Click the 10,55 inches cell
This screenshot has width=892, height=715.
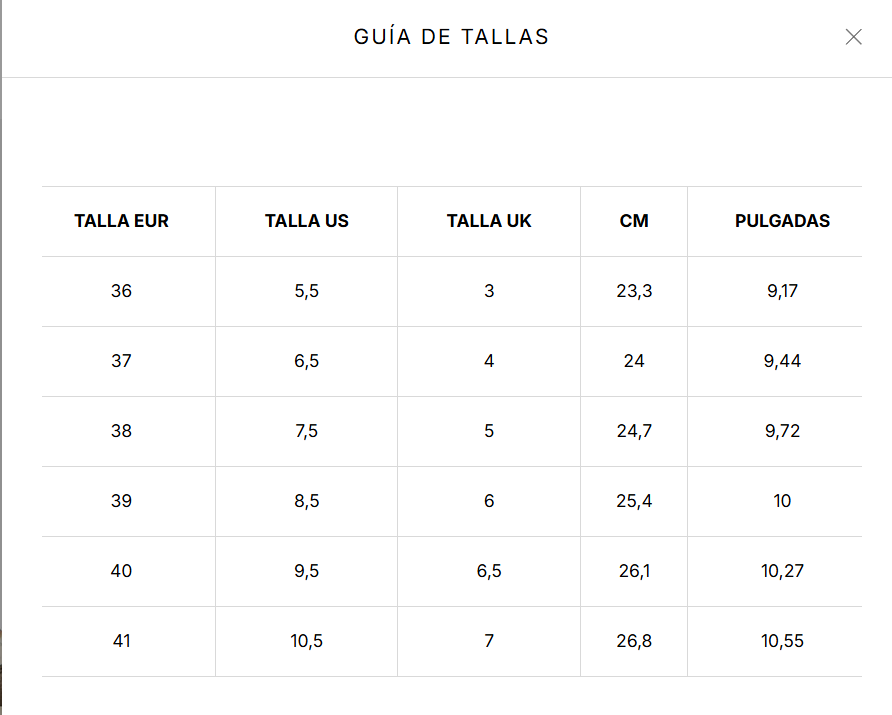782,641
